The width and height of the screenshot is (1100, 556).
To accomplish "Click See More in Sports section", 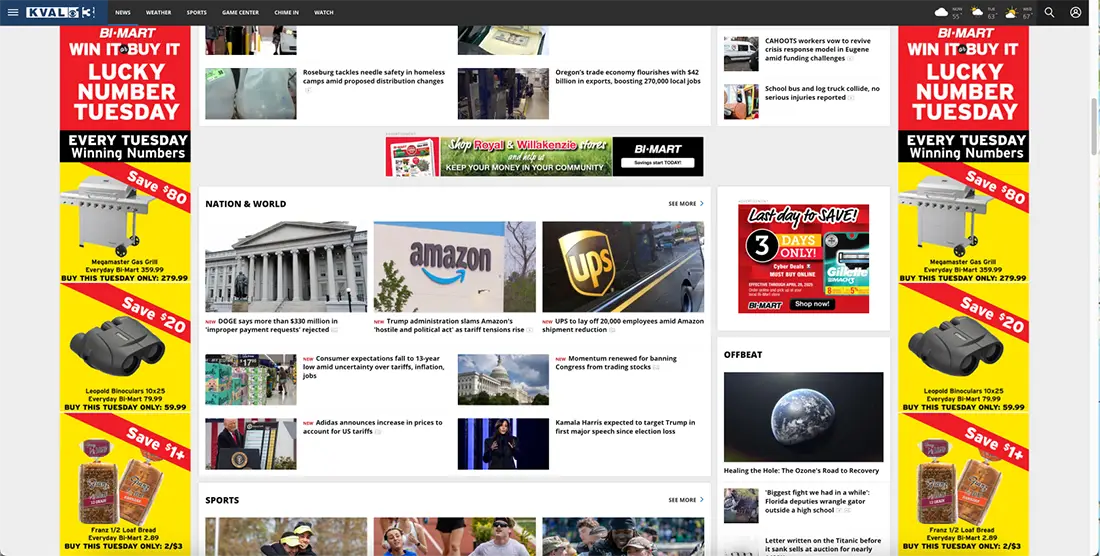I will 685,501.
